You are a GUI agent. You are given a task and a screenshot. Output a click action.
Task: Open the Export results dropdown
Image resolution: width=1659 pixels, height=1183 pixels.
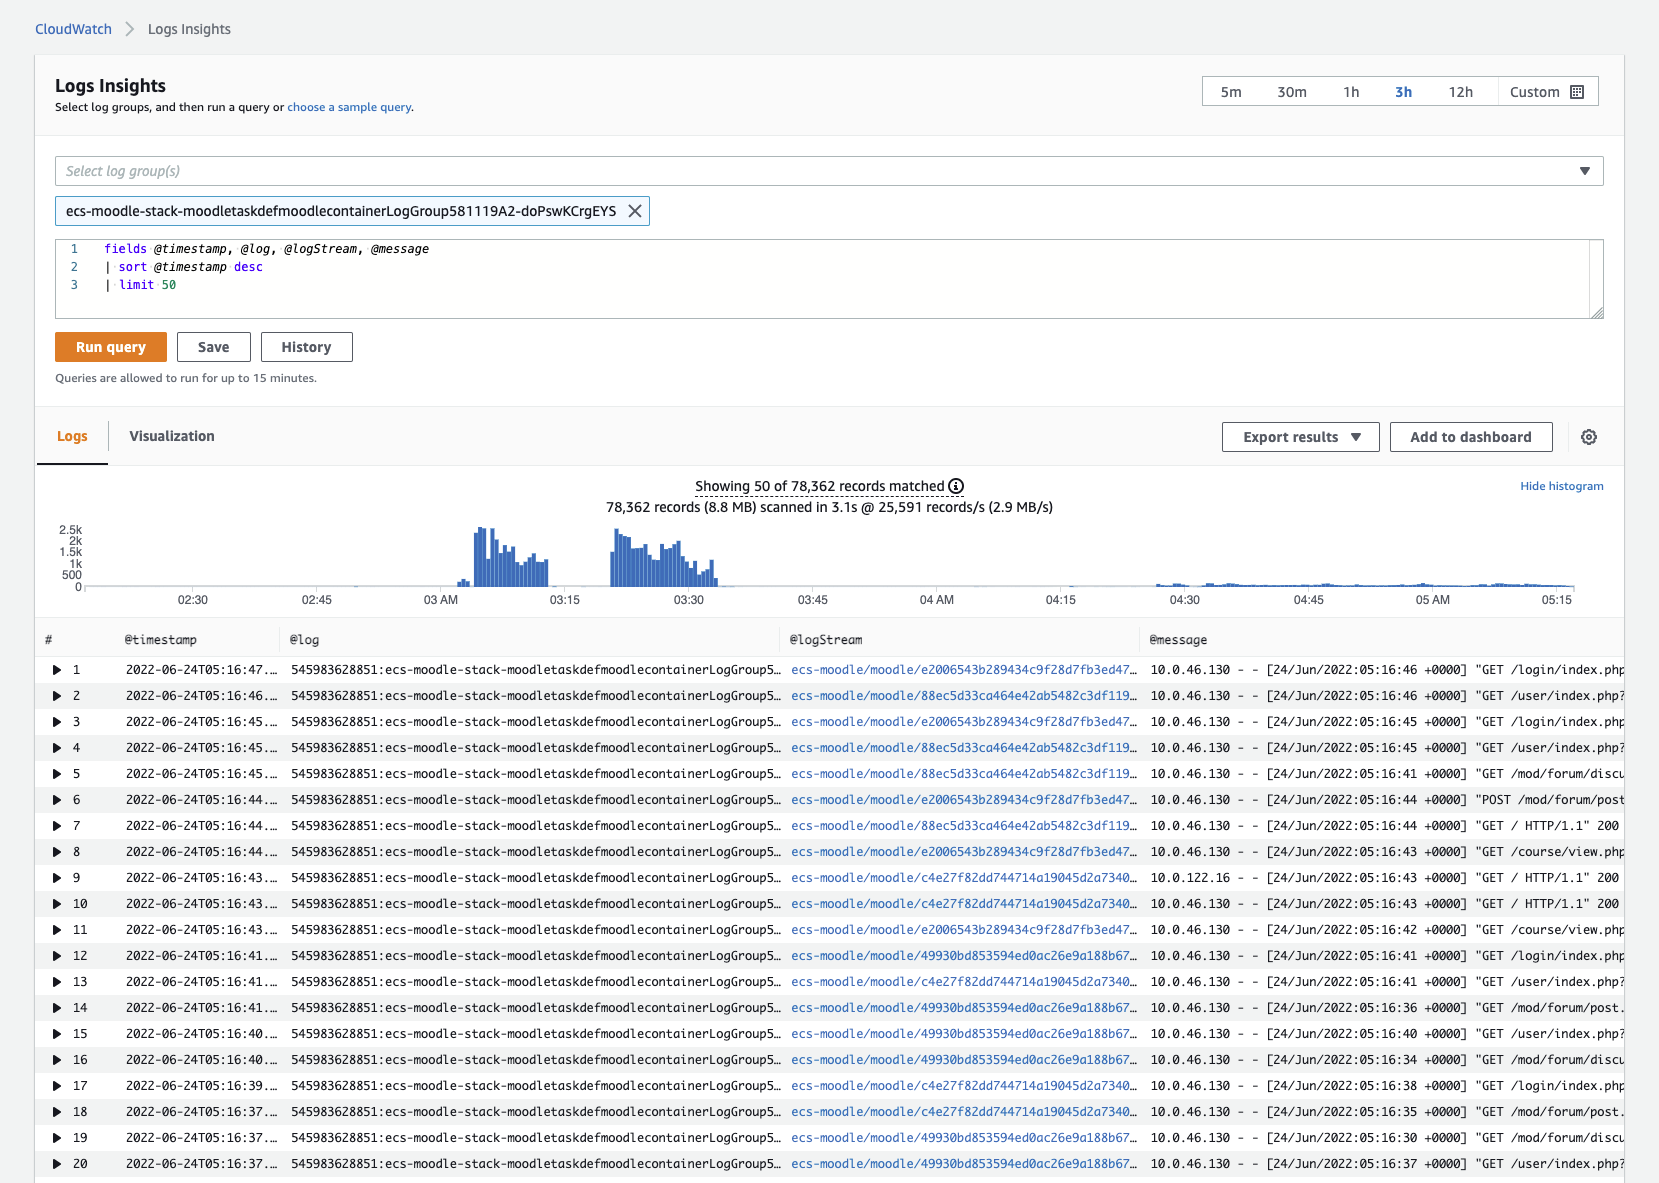[x=1300, y=437]
